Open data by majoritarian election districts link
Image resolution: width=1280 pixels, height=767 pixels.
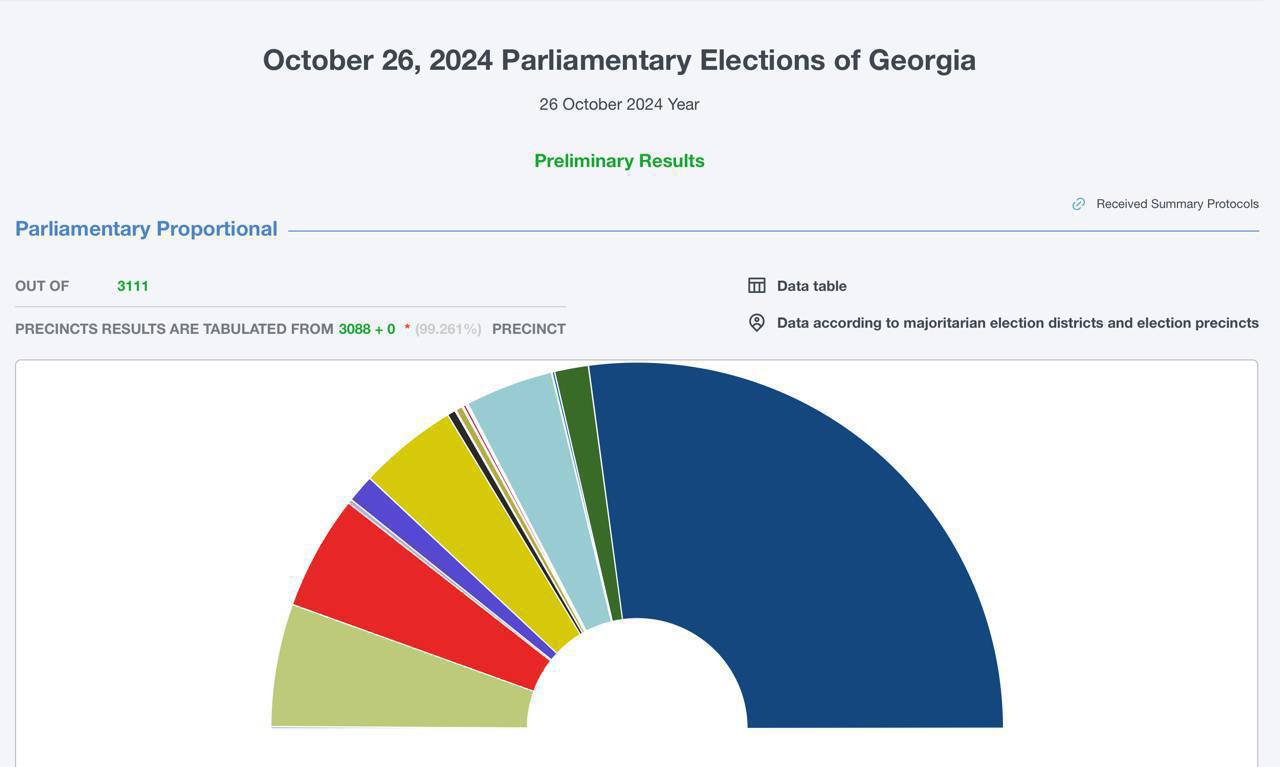[x=1017, y=323]
